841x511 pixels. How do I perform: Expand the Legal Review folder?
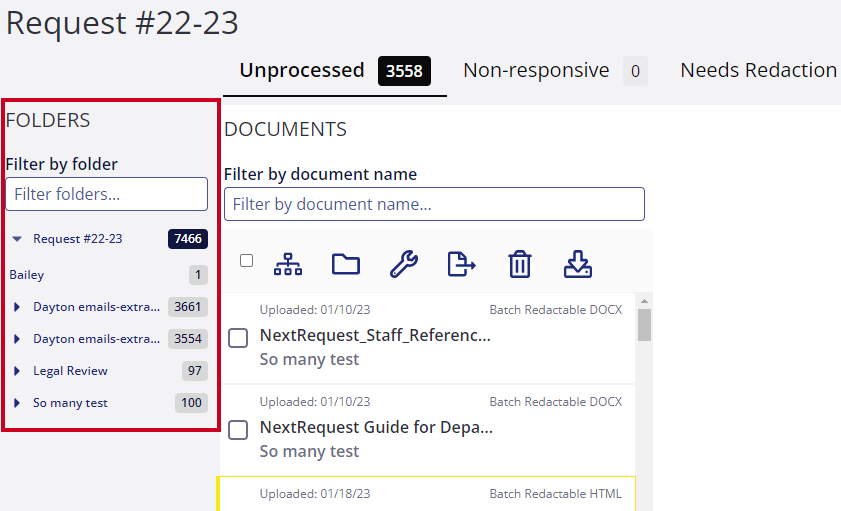pos(17,371)
